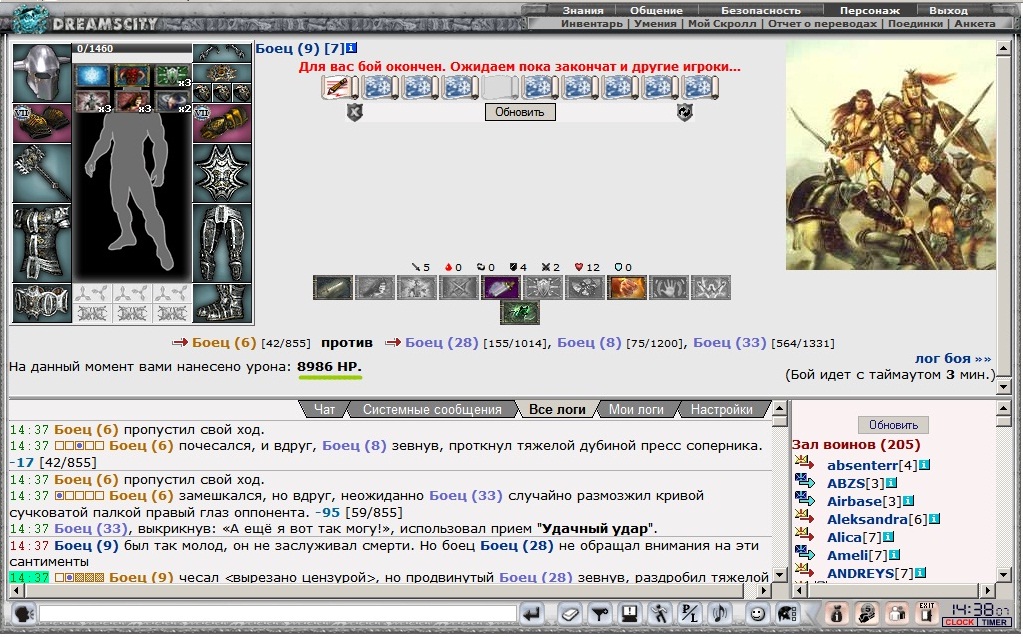
Task: Open Мой Скролл submenu item
Action: pyautogui.click(x=722, y=23)
